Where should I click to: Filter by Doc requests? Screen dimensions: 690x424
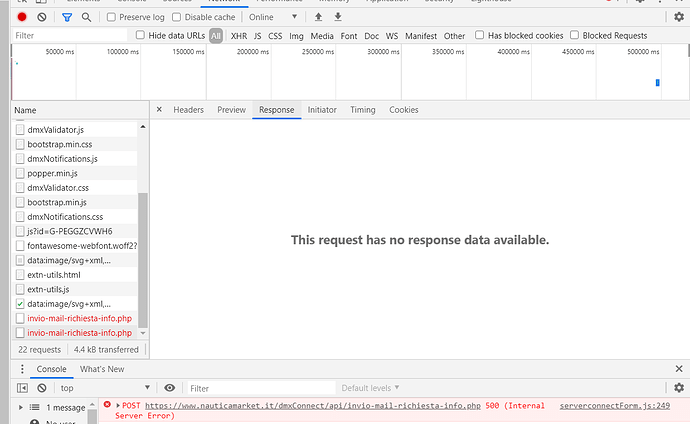point(371,36)
